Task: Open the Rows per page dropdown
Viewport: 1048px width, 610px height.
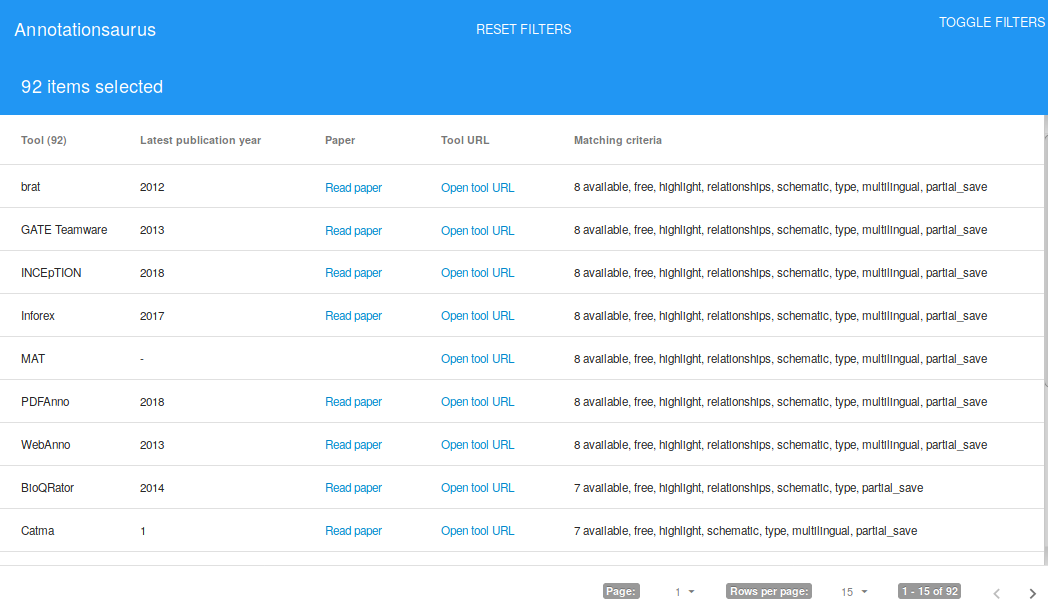Action: pyautogui.click(x=854, y=592)
